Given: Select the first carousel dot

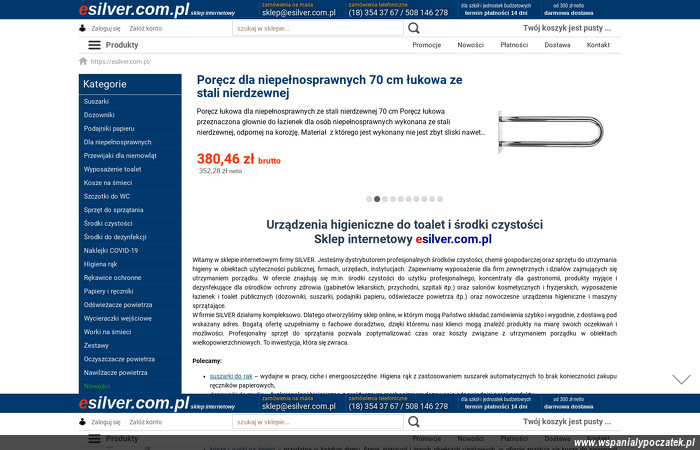Looking at the screenshot, I should click(369, 199).
